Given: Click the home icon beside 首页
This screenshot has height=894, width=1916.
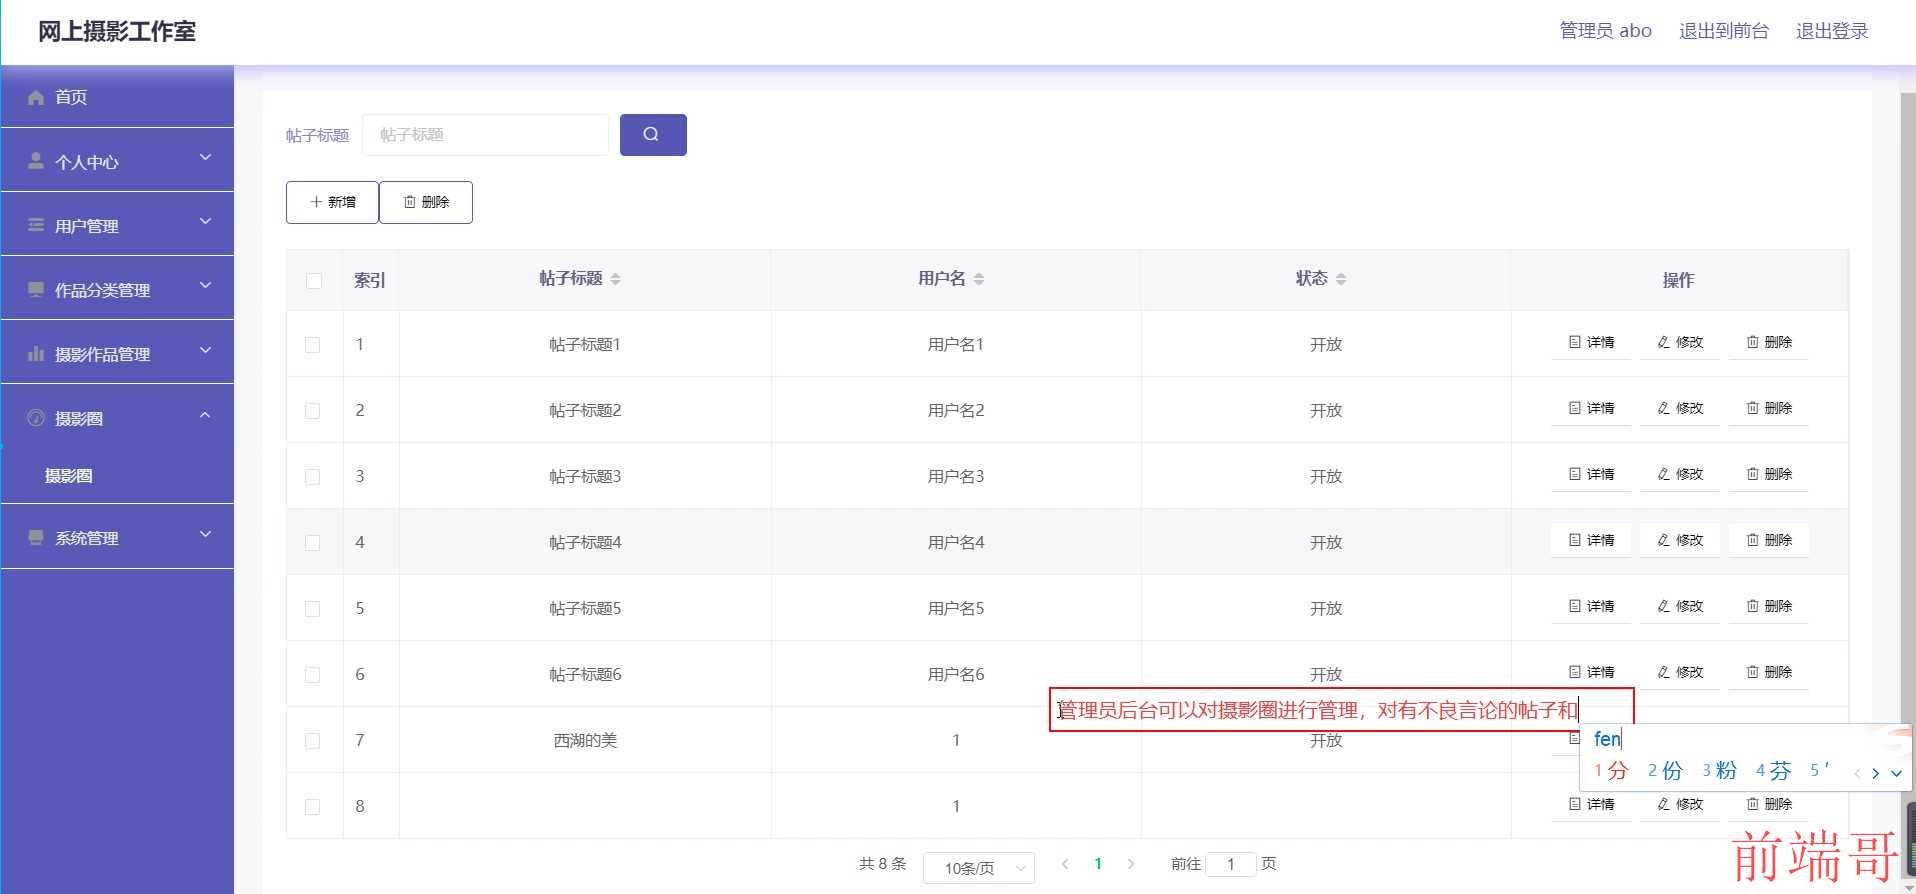Looking at the screenshot, I should [36, 97].
